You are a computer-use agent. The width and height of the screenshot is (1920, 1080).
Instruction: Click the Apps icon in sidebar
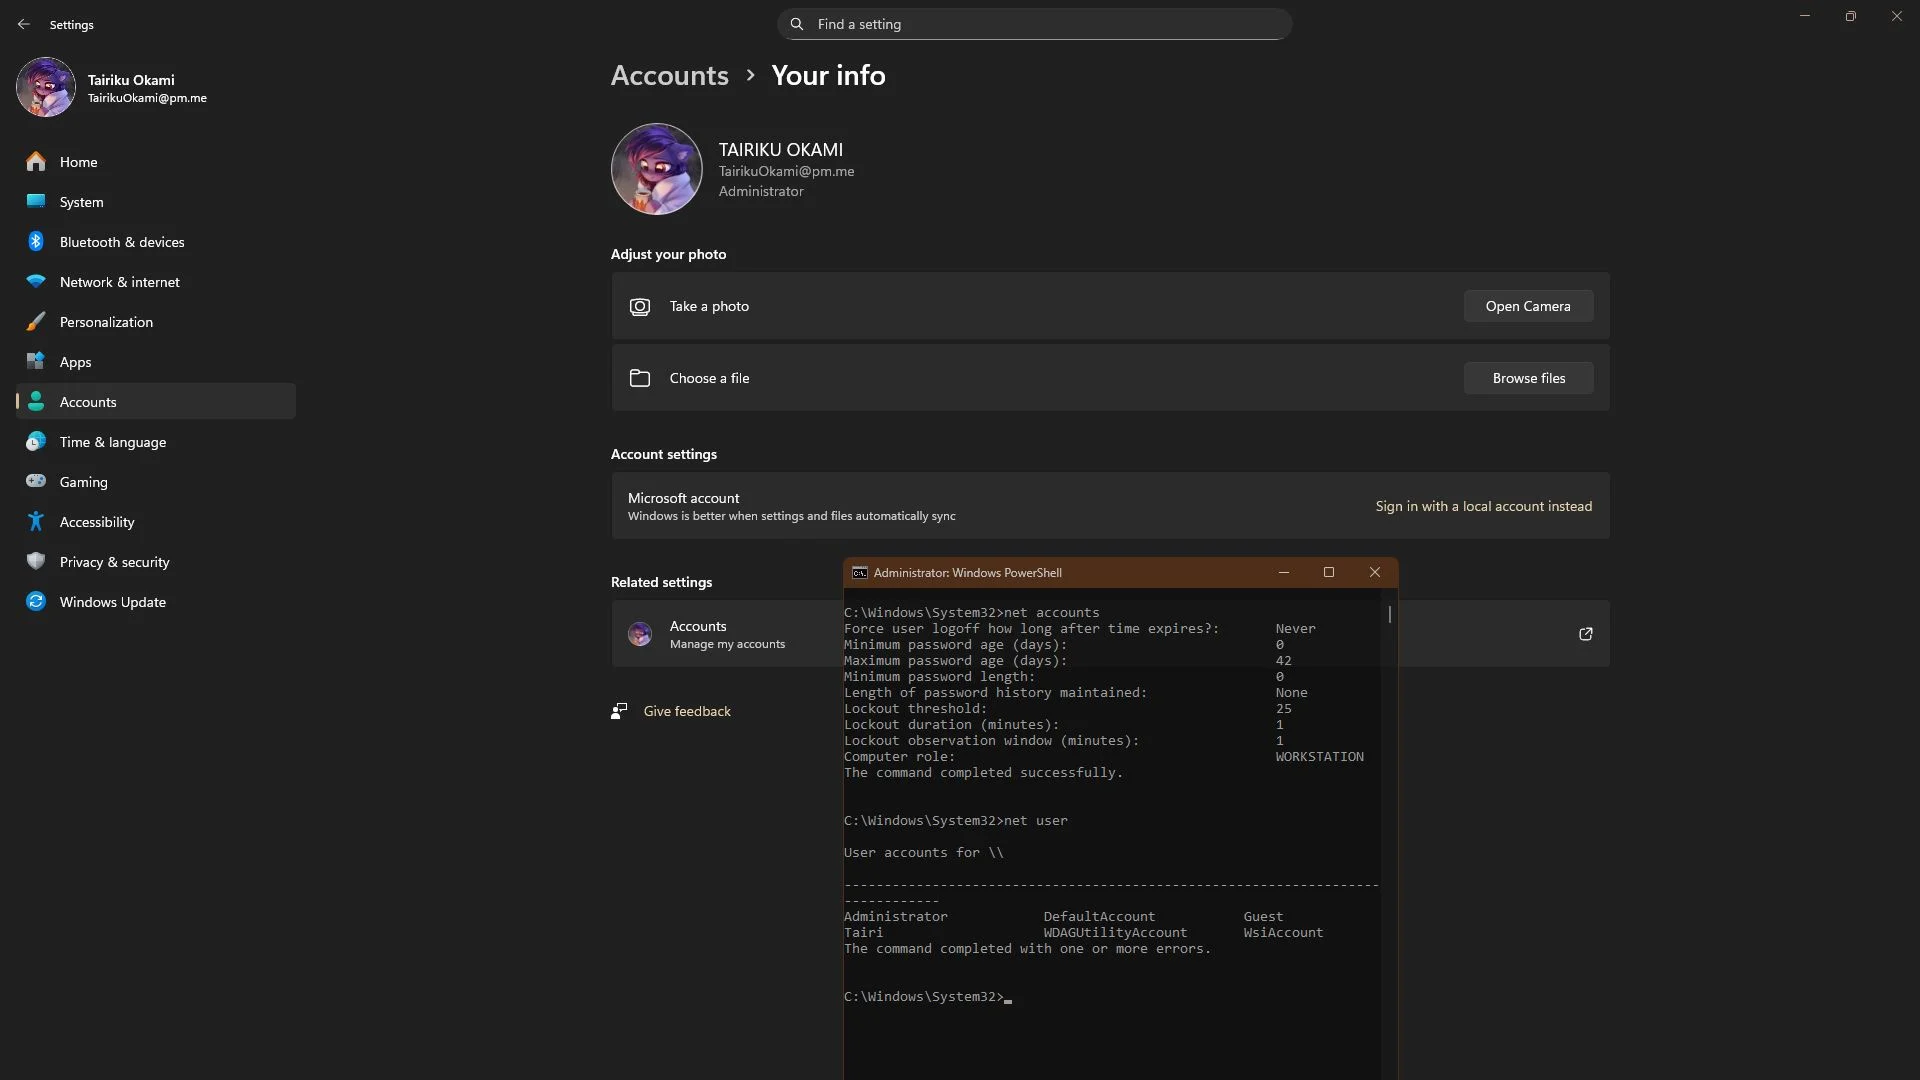36,362
